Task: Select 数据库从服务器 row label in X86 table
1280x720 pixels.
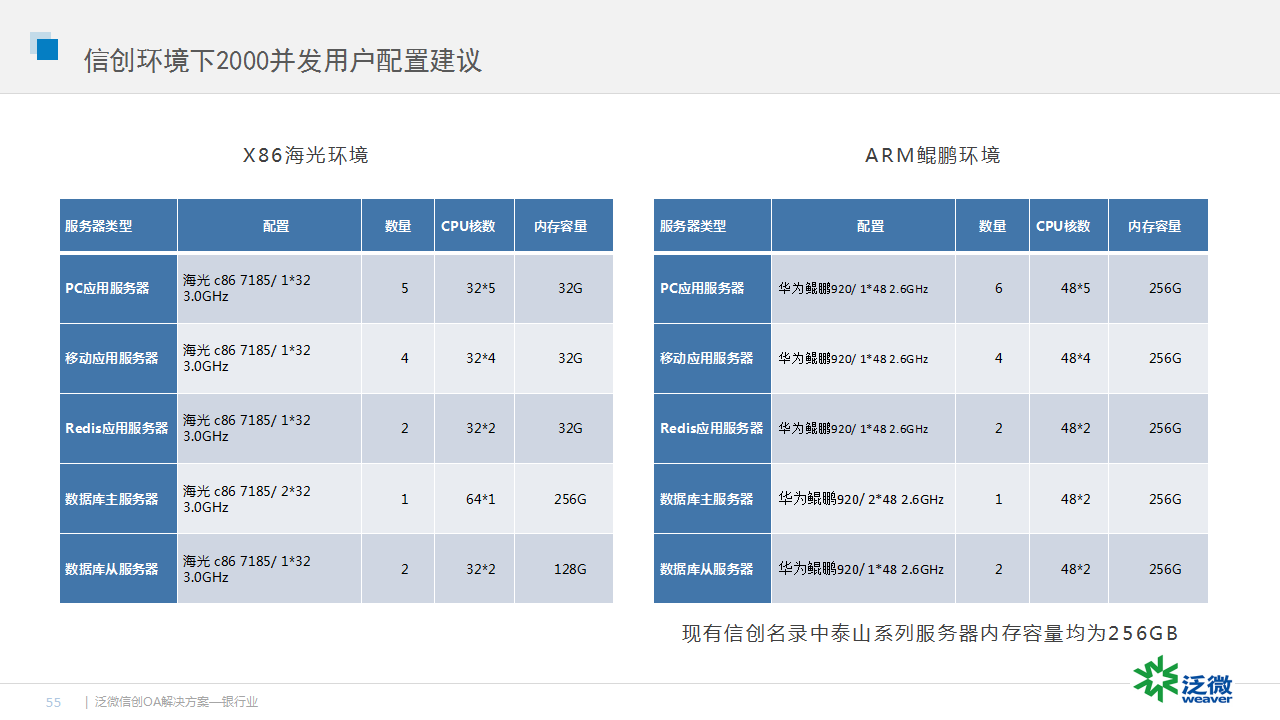Action: click(x=111, y=569)
